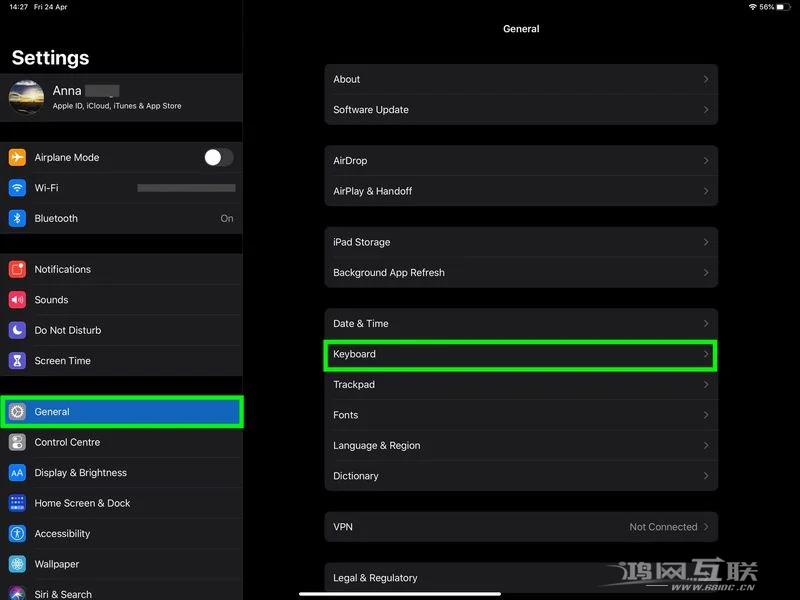The width and height of the screenshot is (800, 600).
Task: Select the Airplane Mode icon in sidebar
Action: coord(18,157)
